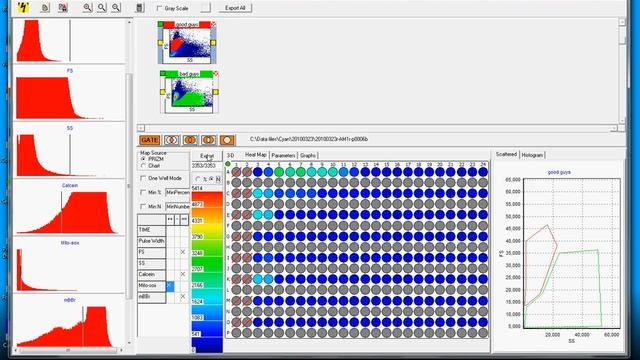Screen dimensions: 640x360
Task: Enable One Well Mode checkbox
Action: [143, 178]
